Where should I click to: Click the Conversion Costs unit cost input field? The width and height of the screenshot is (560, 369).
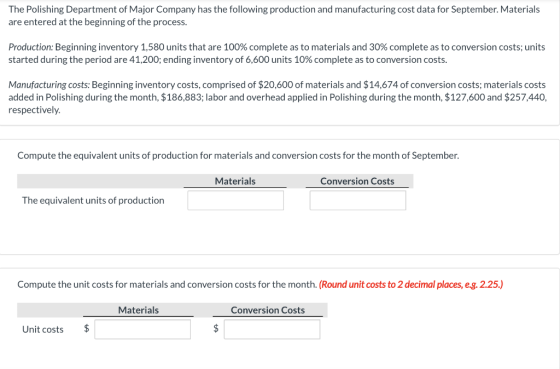(272, 329)
